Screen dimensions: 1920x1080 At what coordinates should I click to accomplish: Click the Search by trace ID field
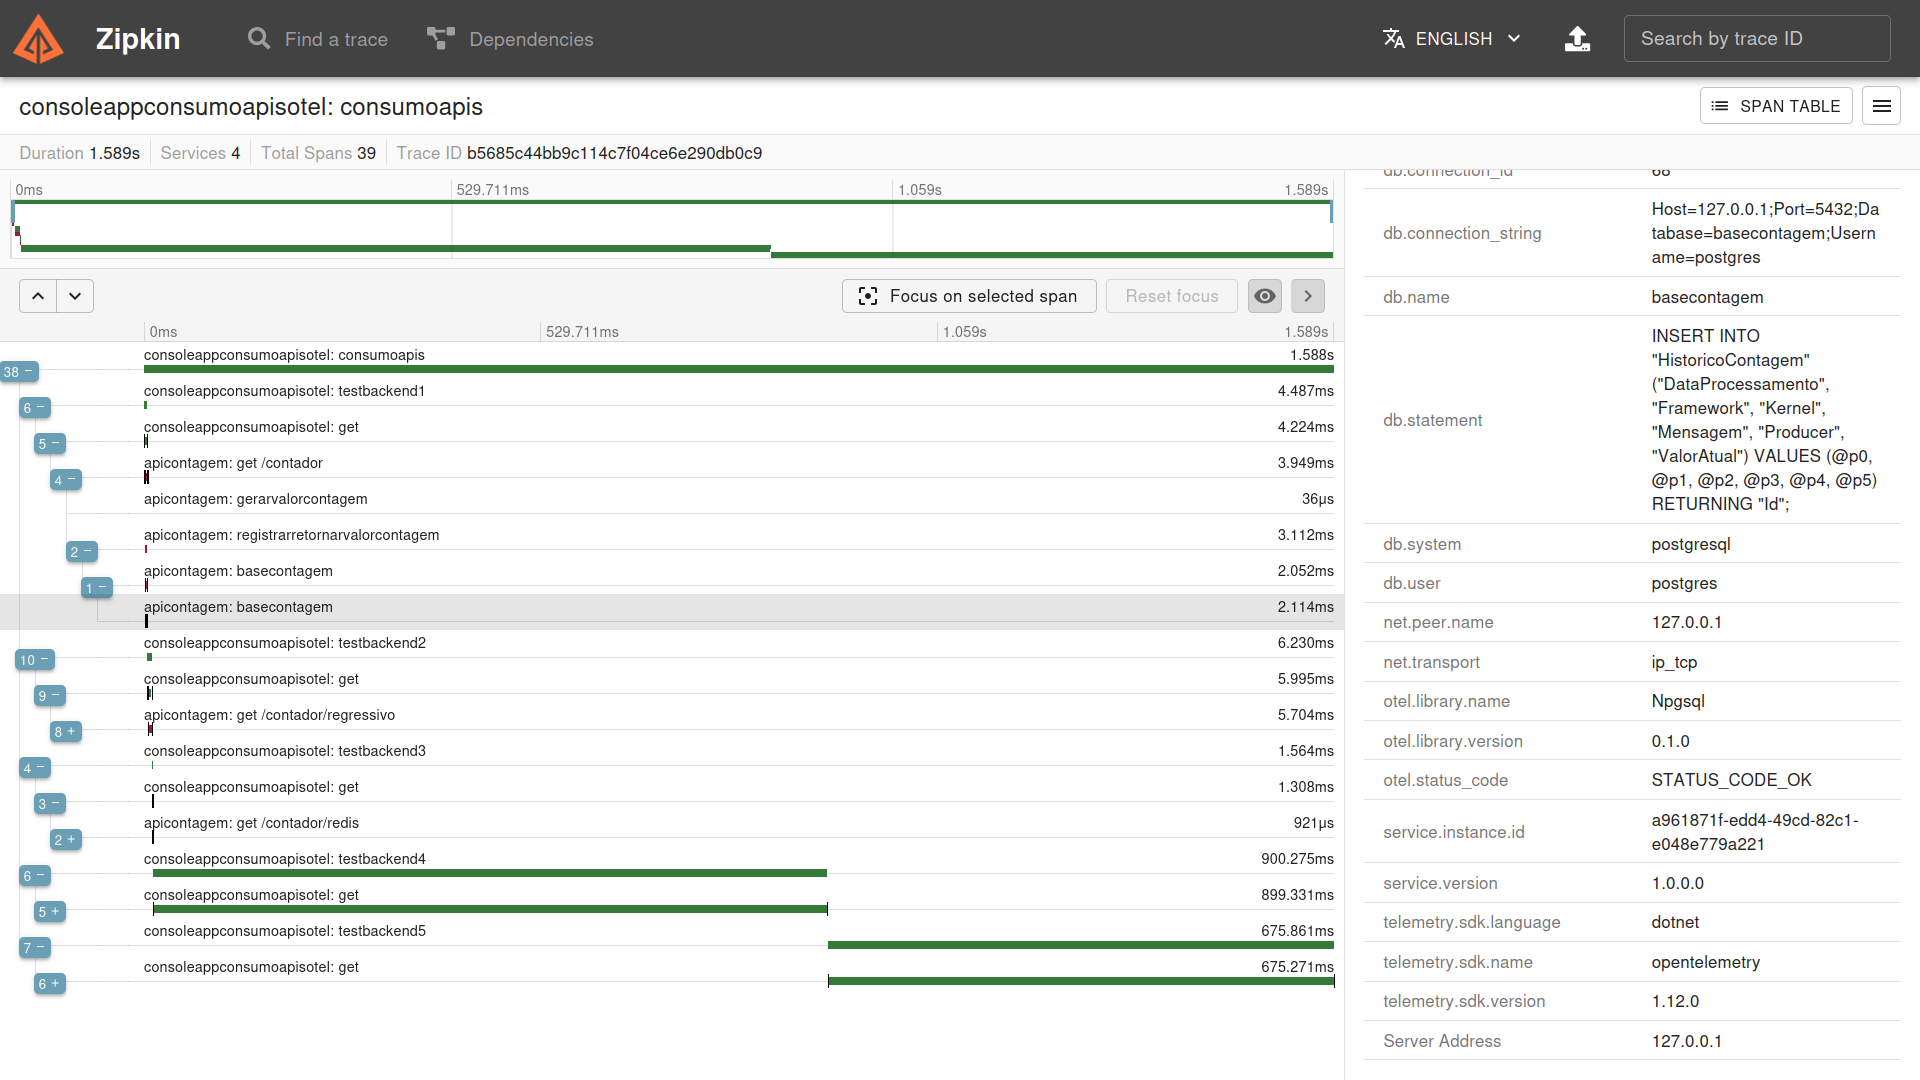point(1756,39)
